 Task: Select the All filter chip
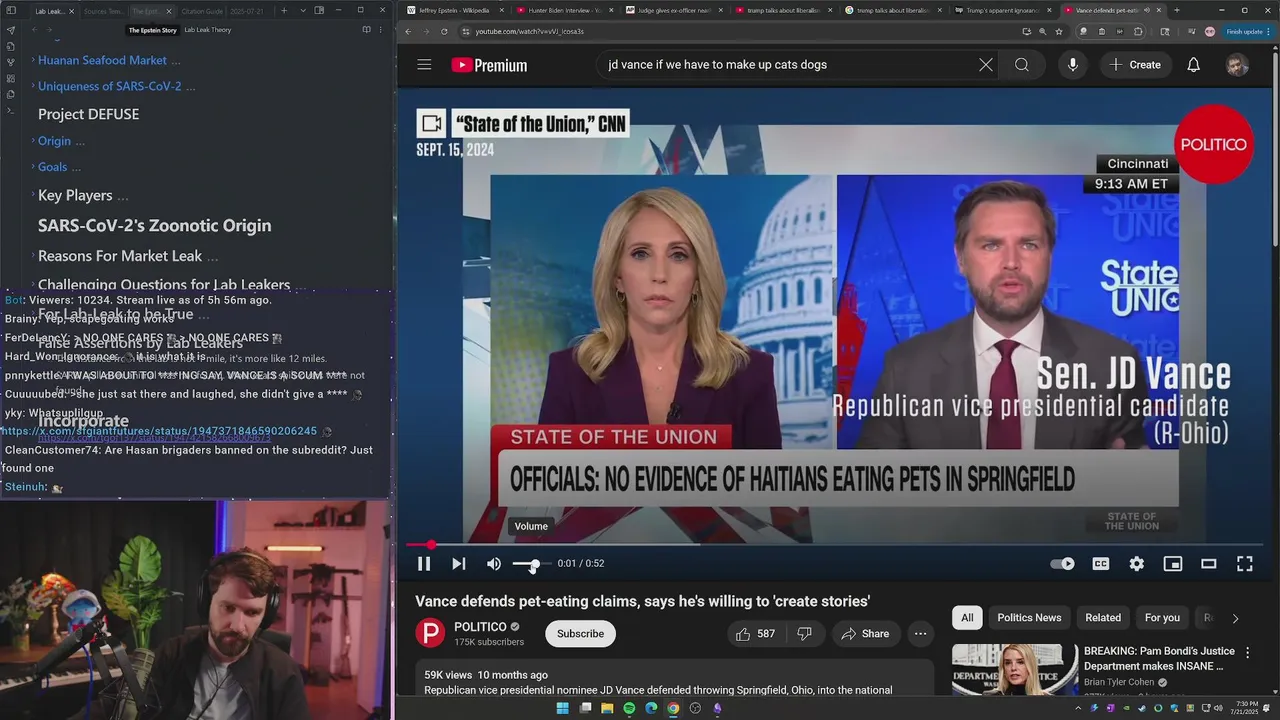pyautogui.click(x=967, y=618)
